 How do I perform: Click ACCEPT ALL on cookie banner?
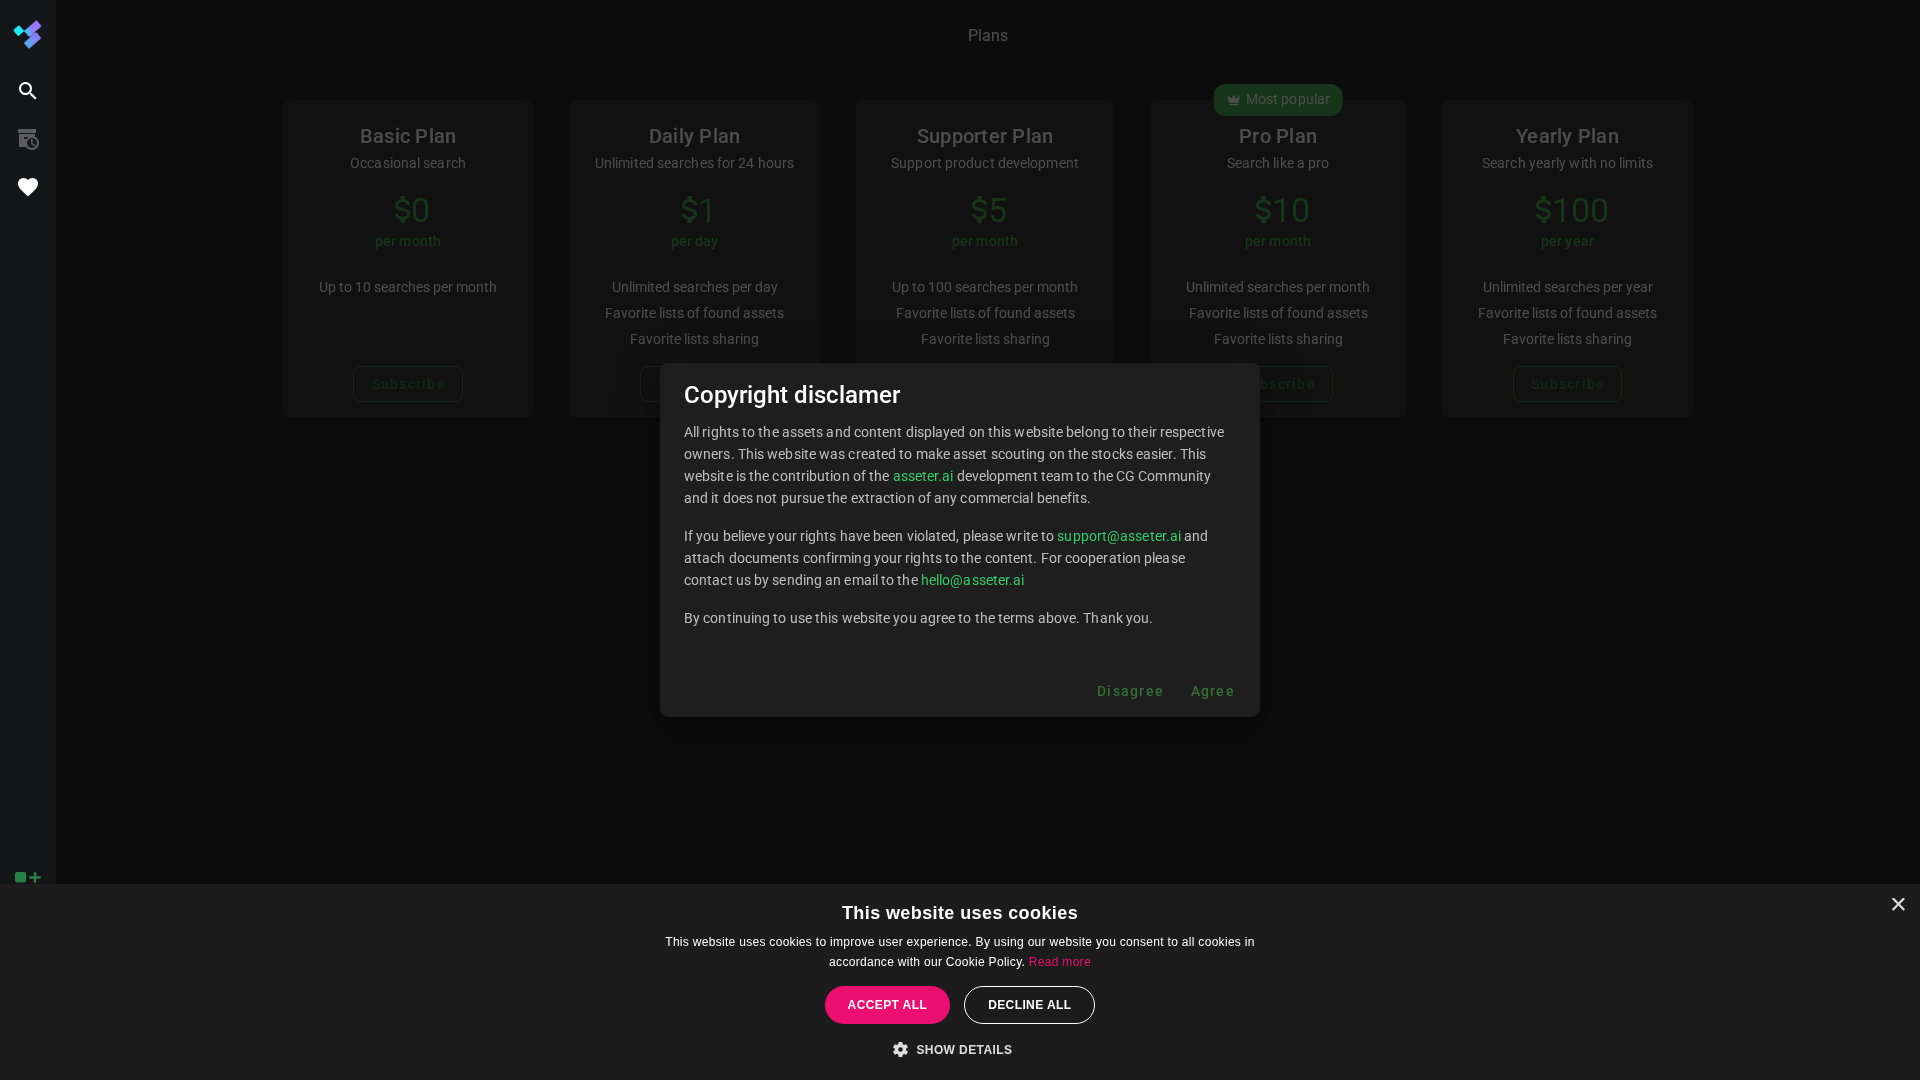point(887,1004)
